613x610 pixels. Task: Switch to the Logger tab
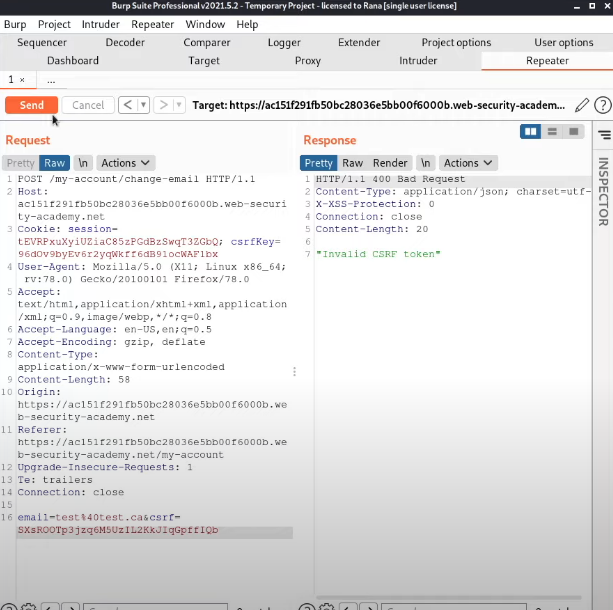(x=284, y=42)
